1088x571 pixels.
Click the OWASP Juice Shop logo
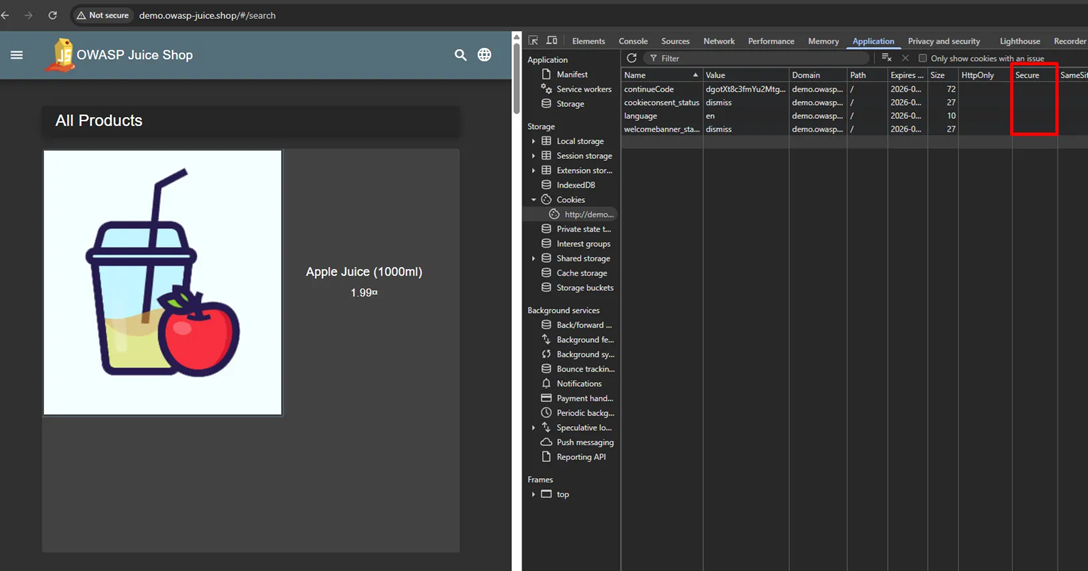click(x=60, y=55)
